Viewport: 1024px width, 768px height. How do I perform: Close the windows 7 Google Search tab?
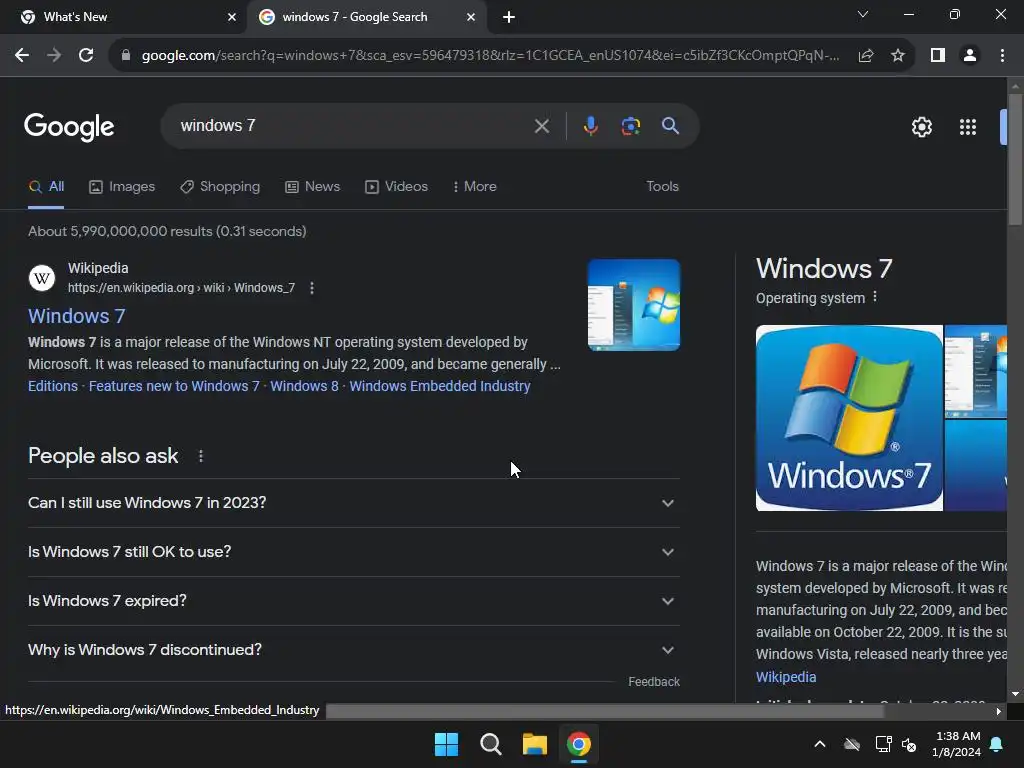(x=471, y=17)
